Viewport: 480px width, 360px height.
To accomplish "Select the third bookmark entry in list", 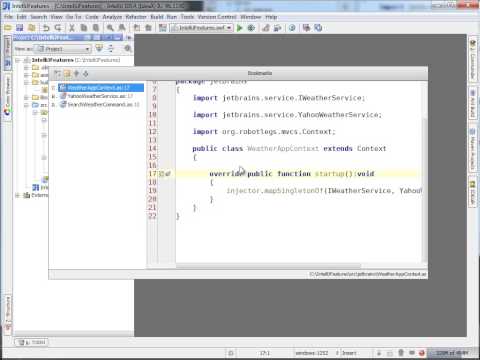I will [100, 105].
